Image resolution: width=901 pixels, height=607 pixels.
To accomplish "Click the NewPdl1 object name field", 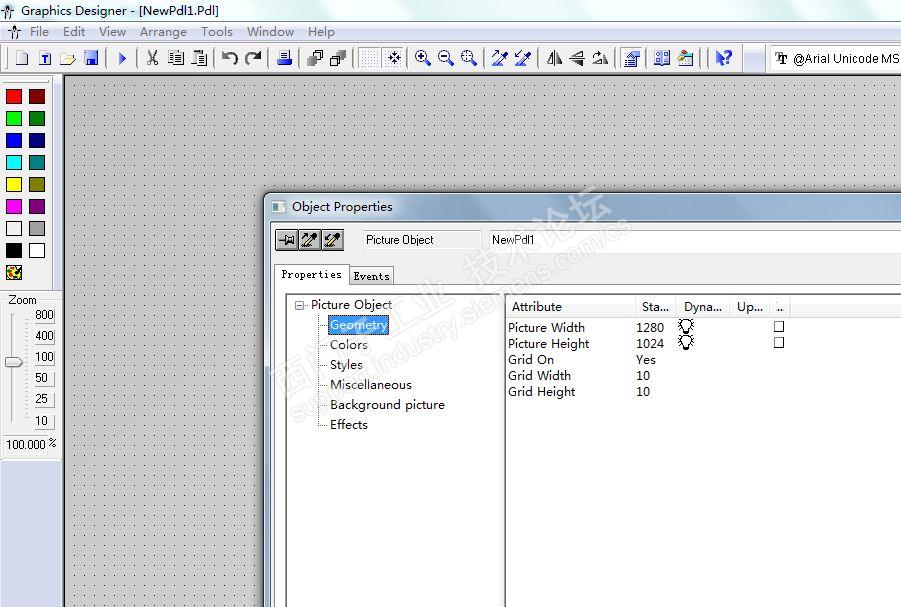I will coord(694,240).
